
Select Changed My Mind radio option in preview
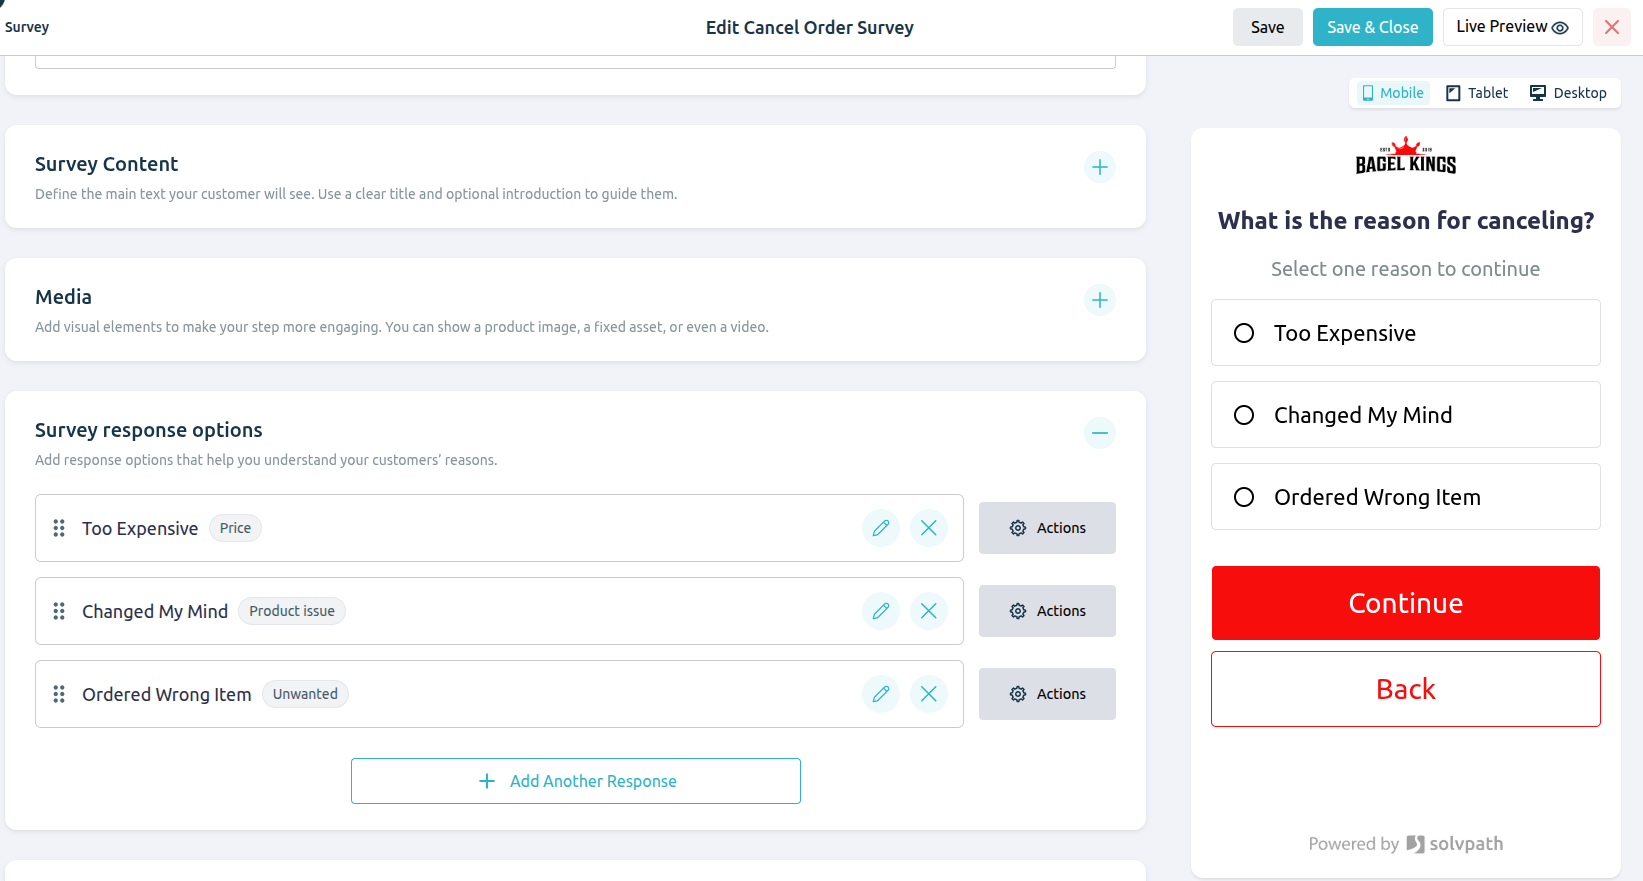pyautogui.click(x=1244, y=415)
